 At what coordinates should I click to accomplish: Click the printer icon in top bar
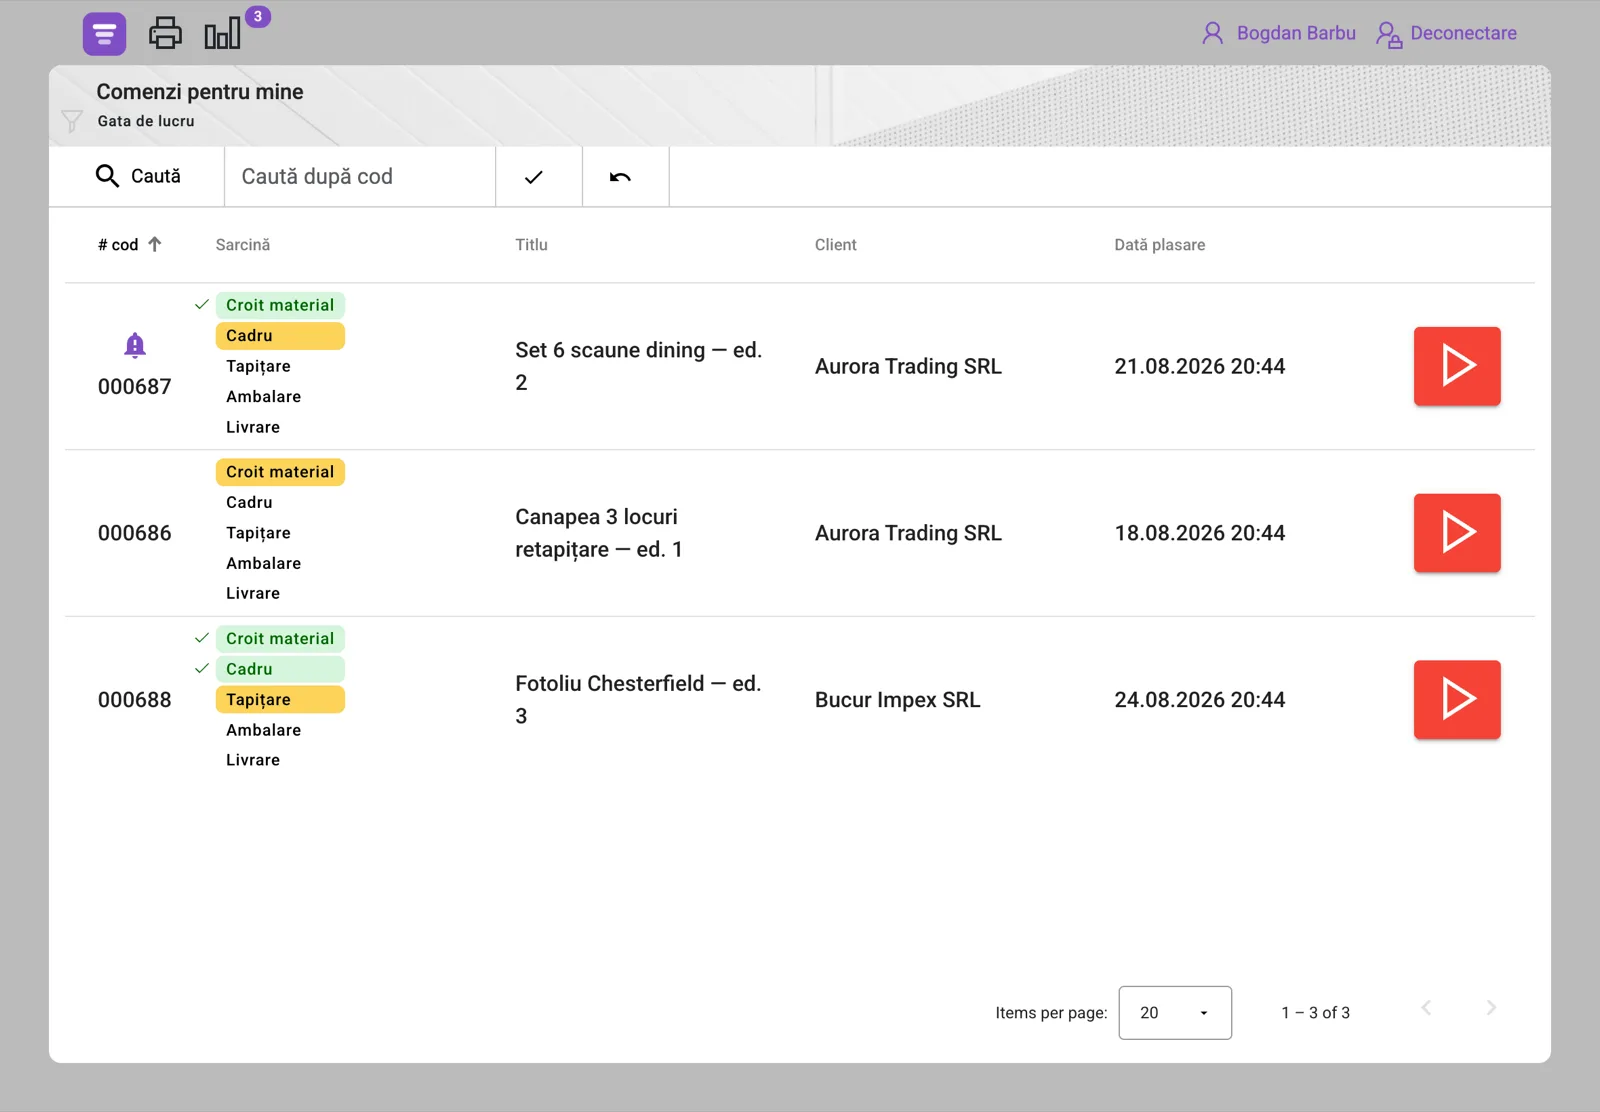[165, 34]
